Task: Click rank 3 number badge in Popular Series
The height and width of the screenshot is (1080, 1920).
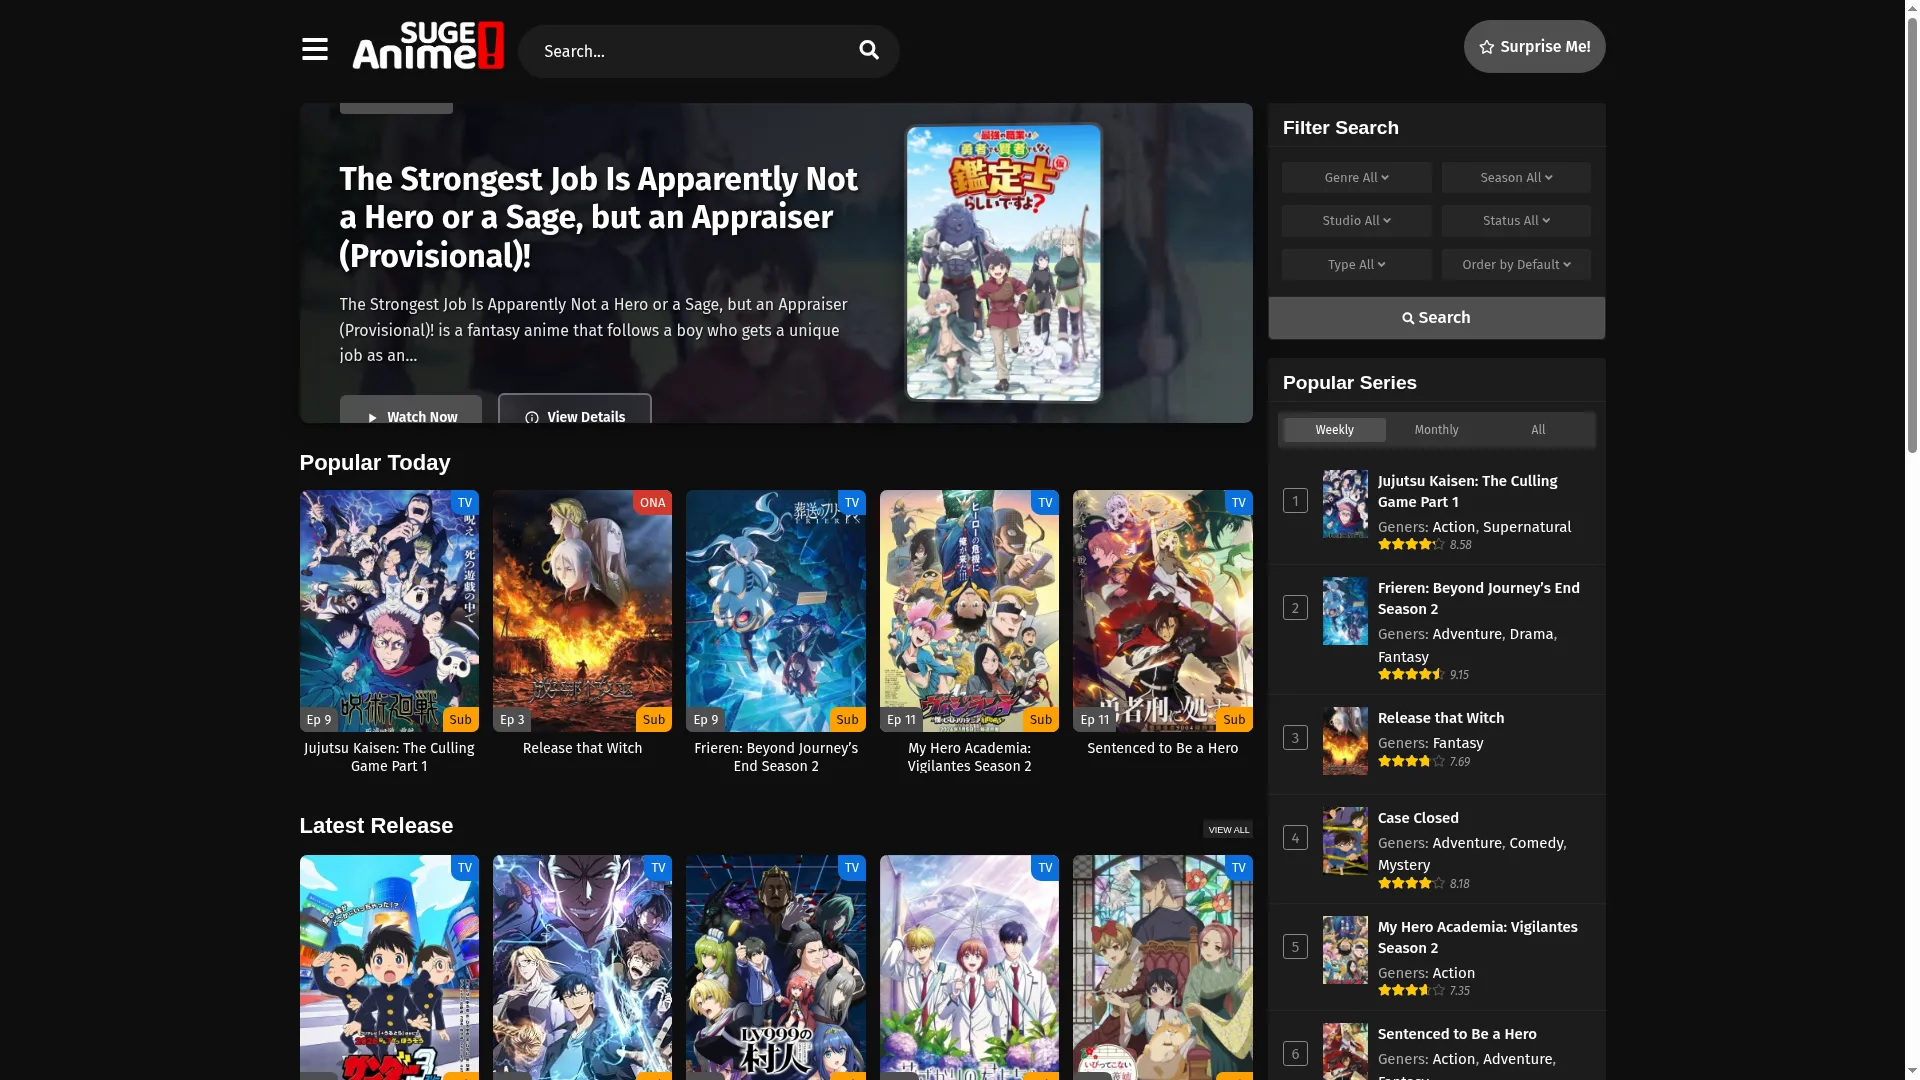Action: [1295, 737]
